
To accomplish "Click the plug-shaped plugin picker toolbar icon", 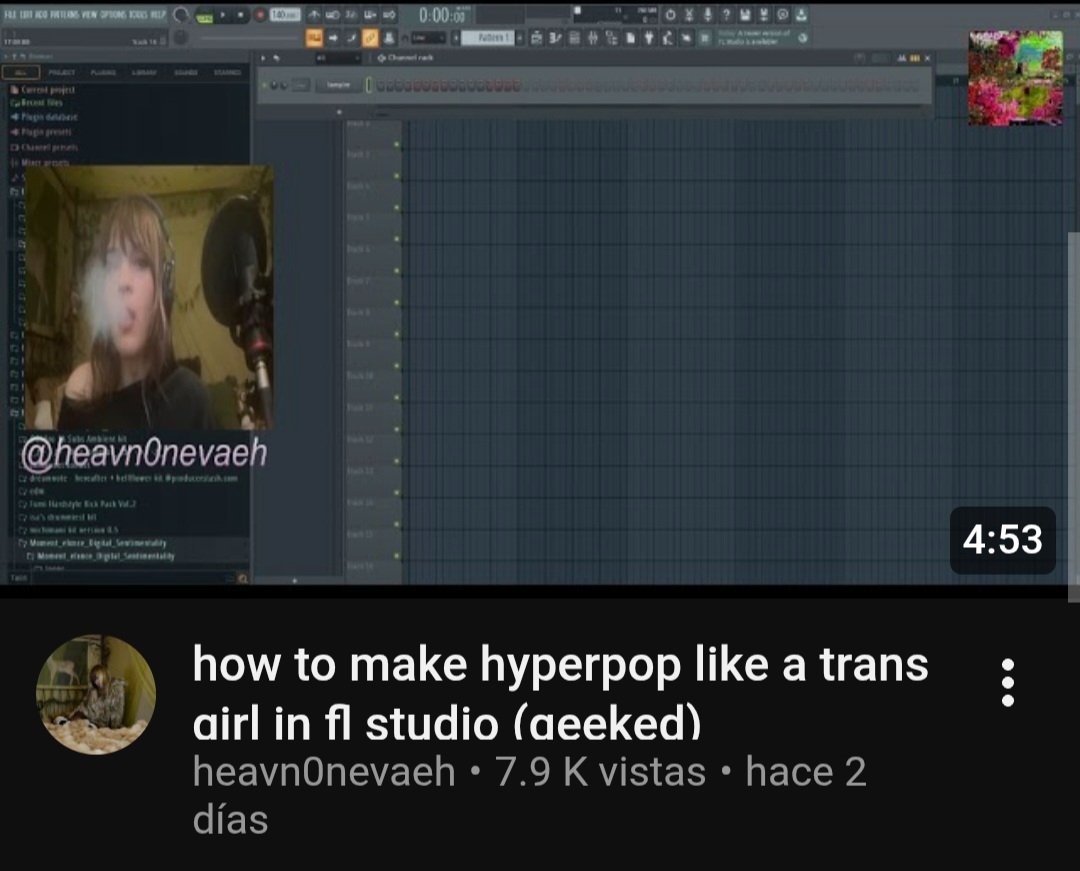I will [649, 38].
